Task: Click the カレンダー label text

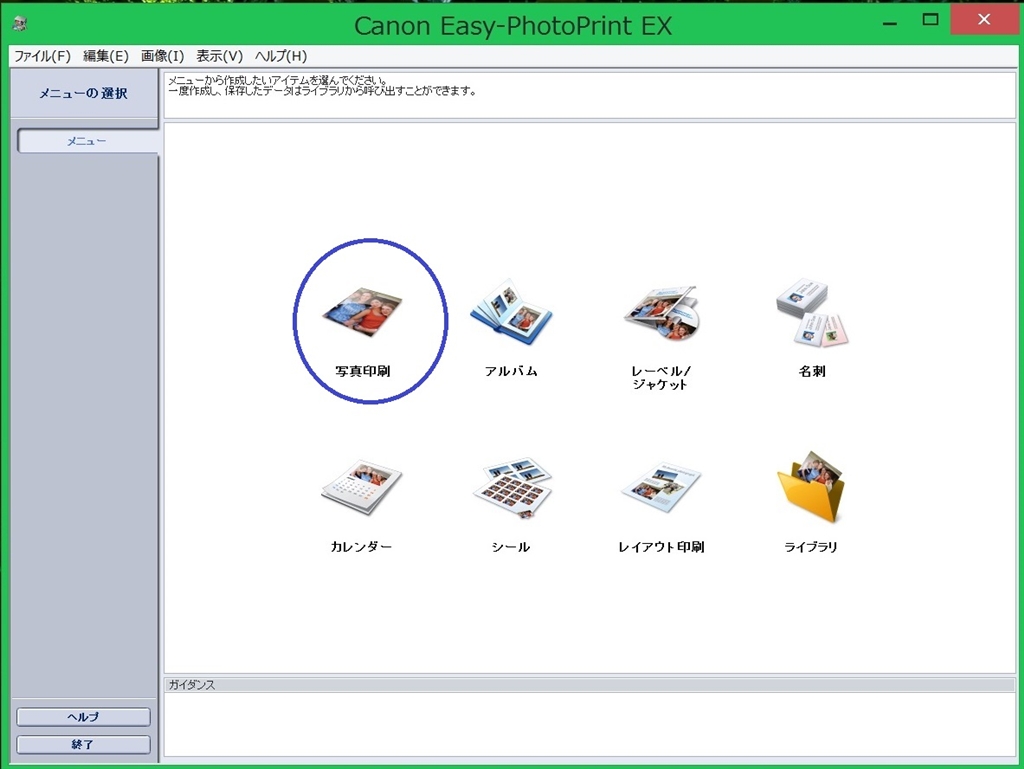Action: click(361, 546)
